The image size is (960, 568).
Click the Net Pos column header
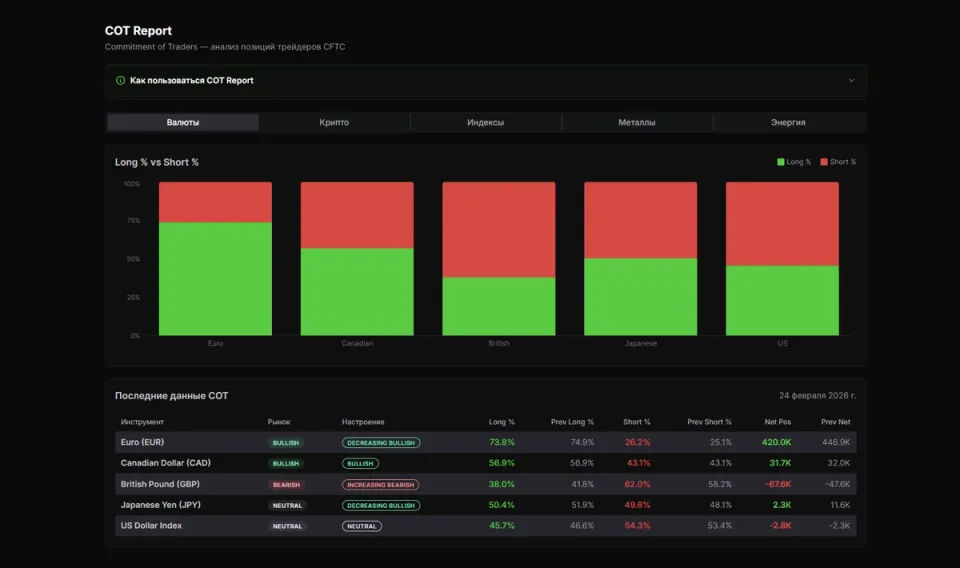[x=778, y=422]
